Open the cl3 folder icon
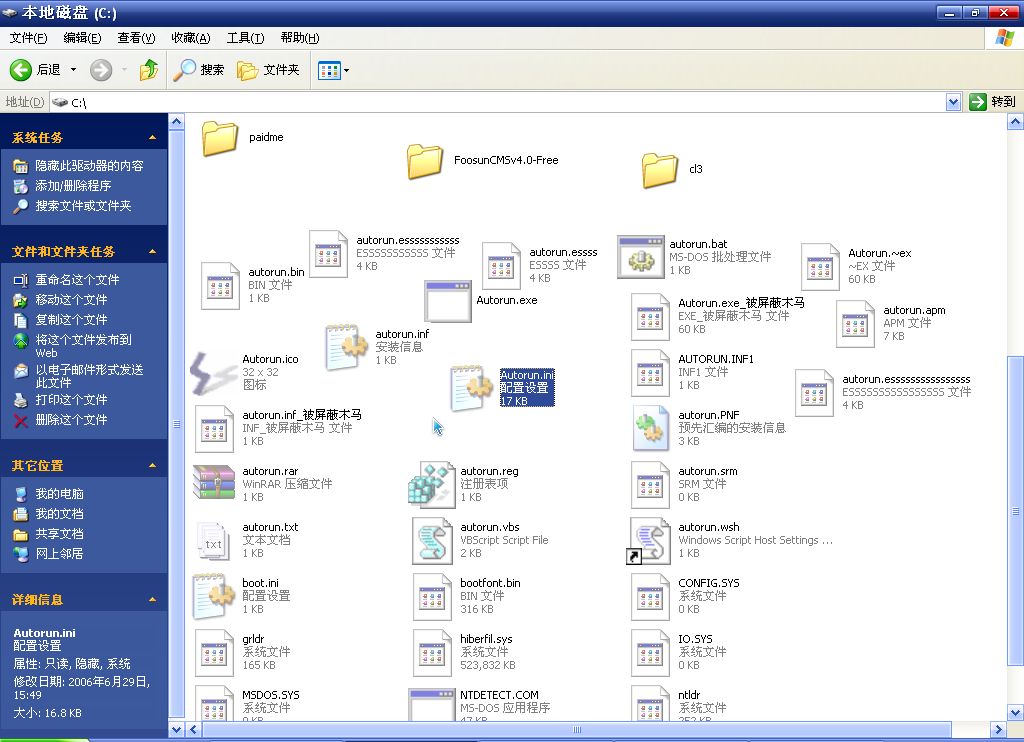 [x=660, y=170]
